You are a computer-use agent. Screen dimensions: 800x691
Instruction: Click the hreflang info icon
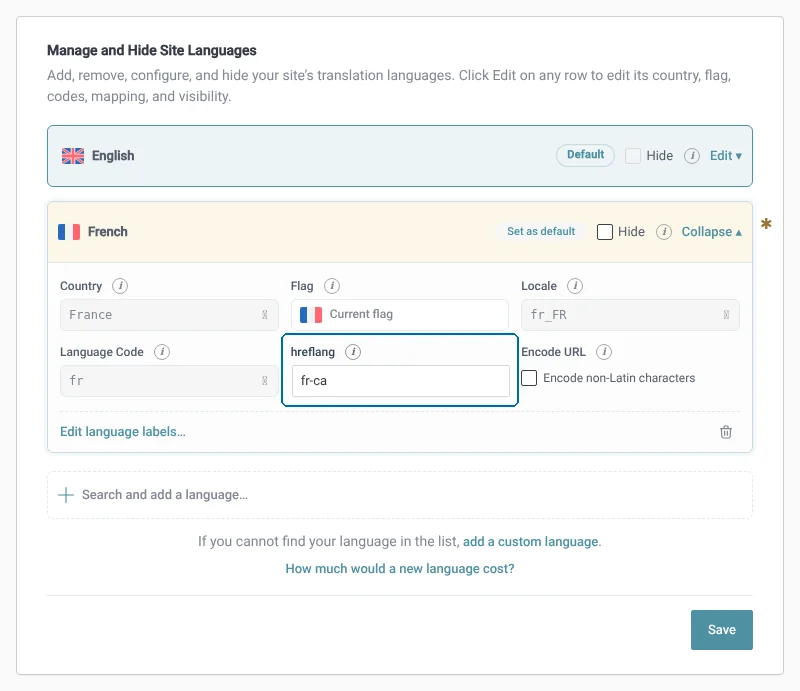pos(353,352)
